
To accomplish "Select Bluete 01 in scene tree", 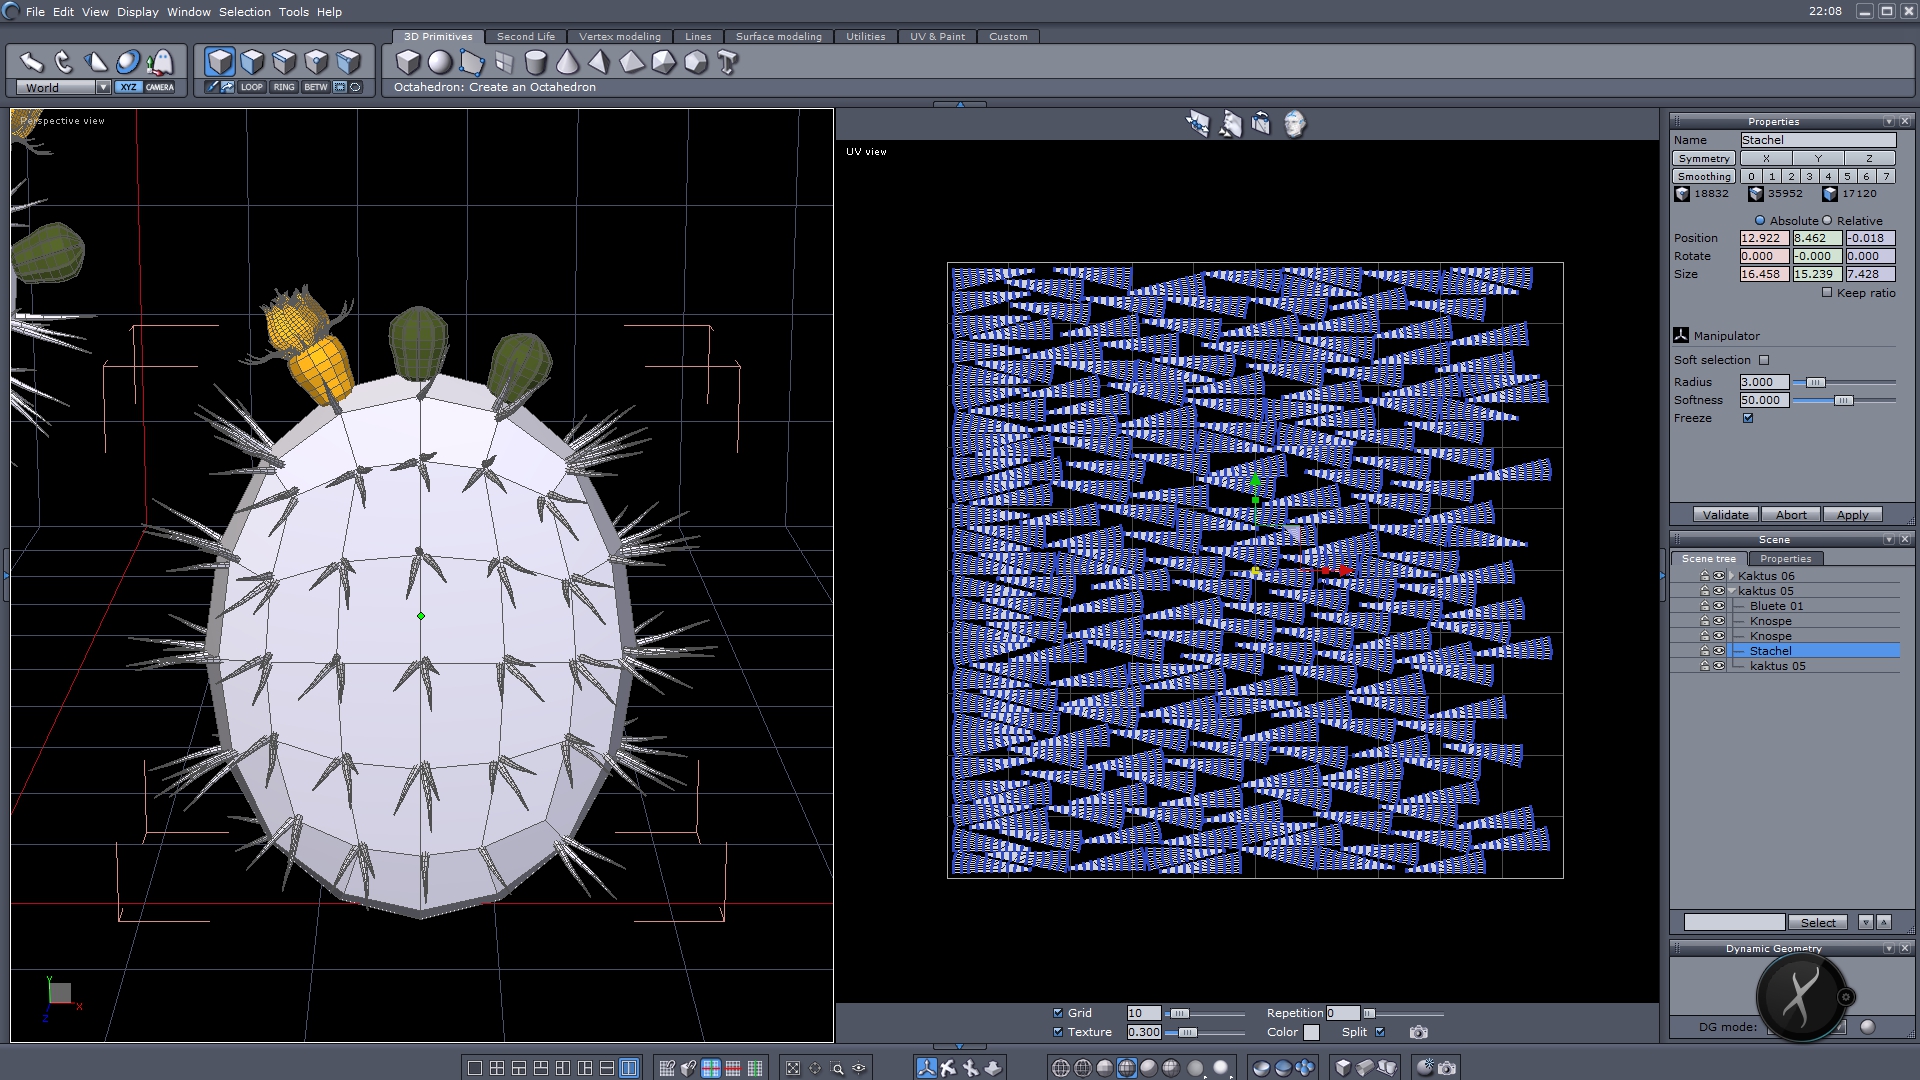I will [1776, 606].
